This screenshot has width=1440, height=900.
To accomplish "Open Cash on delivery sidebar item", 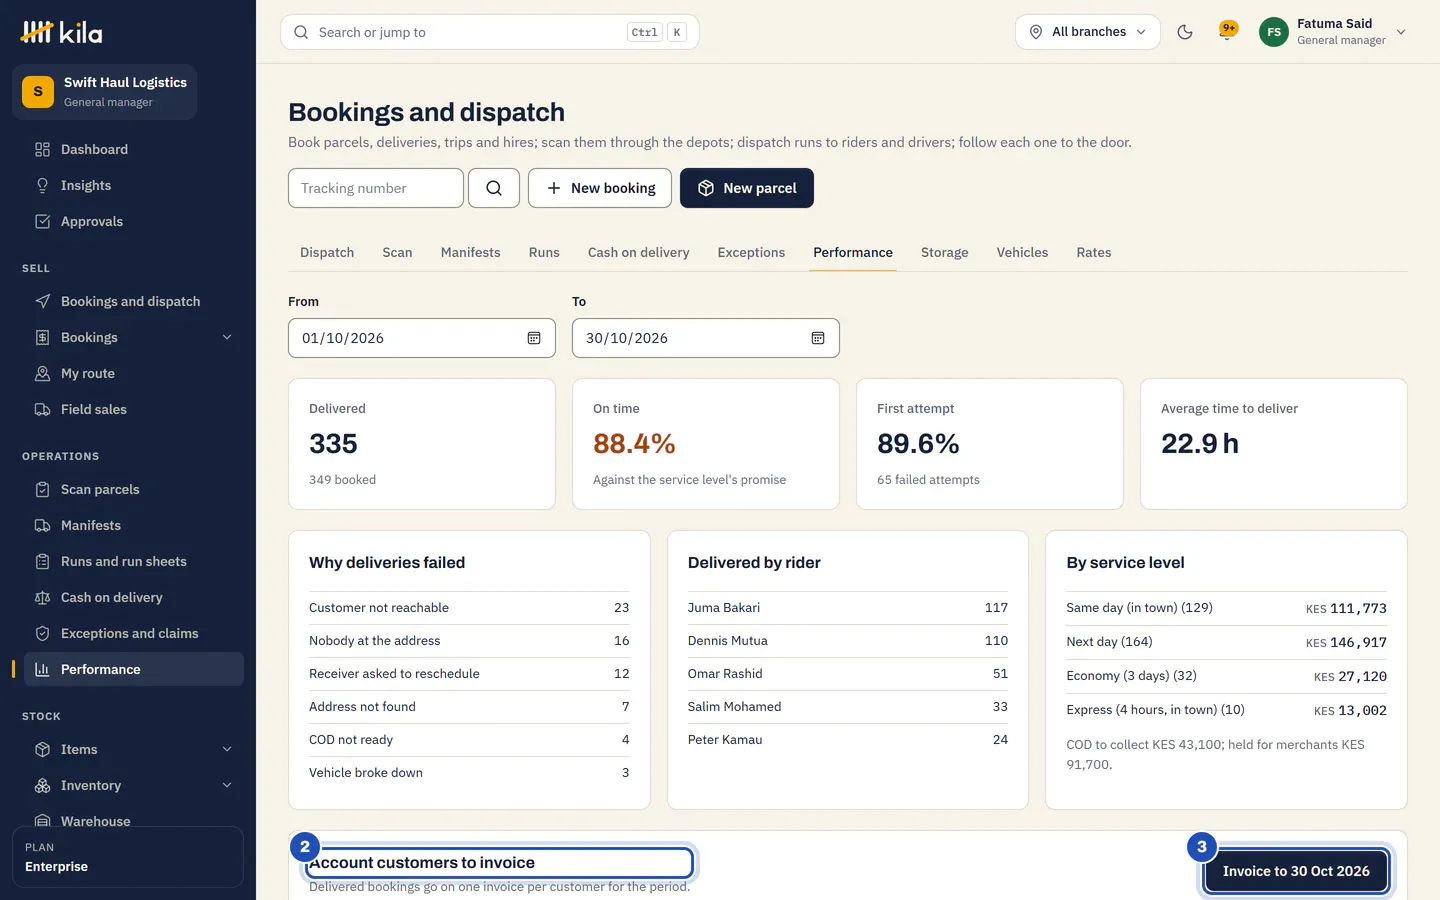I will tap(134, 597).
